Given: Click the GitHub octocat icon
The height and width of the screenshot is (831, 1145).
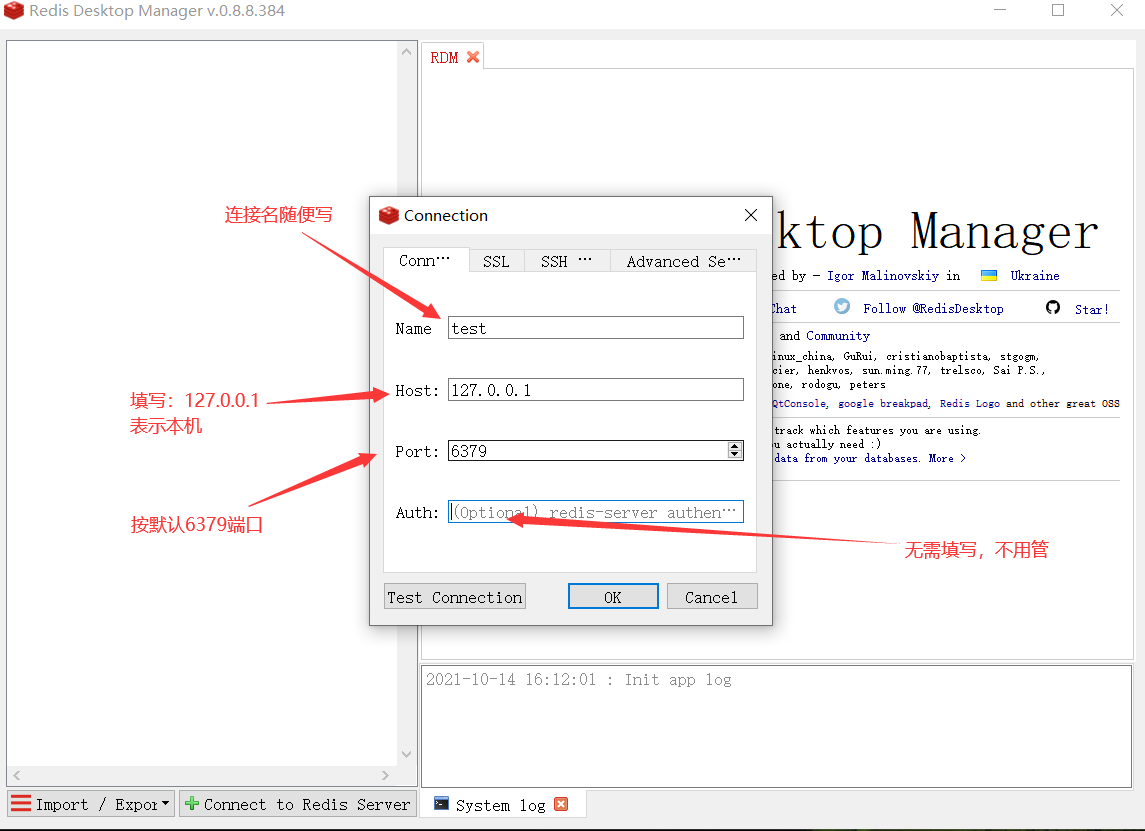Looking at the screenshot, I should (1053, 307).
